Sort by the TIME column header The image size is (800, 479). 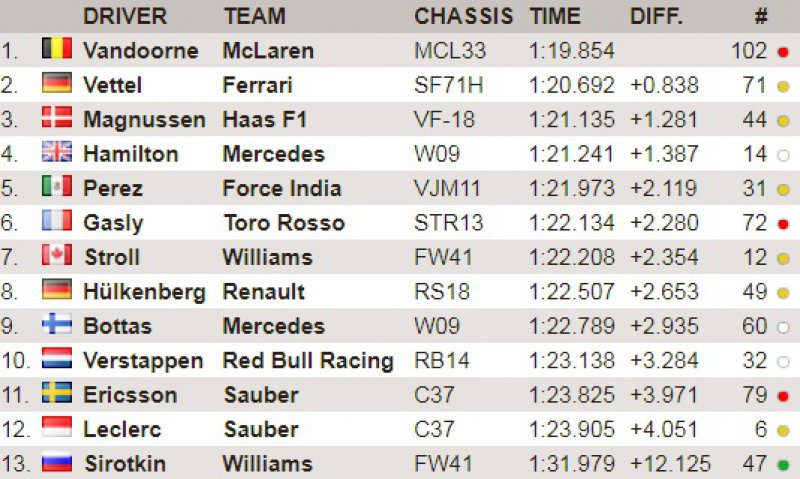tap(554, 16)
